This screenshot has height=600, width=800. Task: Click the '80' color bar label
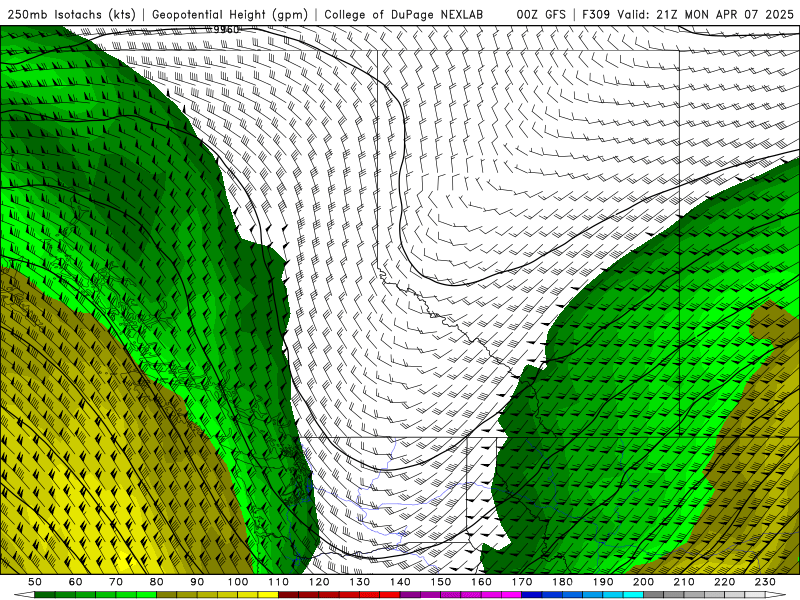pyautogui.click(x=156, y=582)
